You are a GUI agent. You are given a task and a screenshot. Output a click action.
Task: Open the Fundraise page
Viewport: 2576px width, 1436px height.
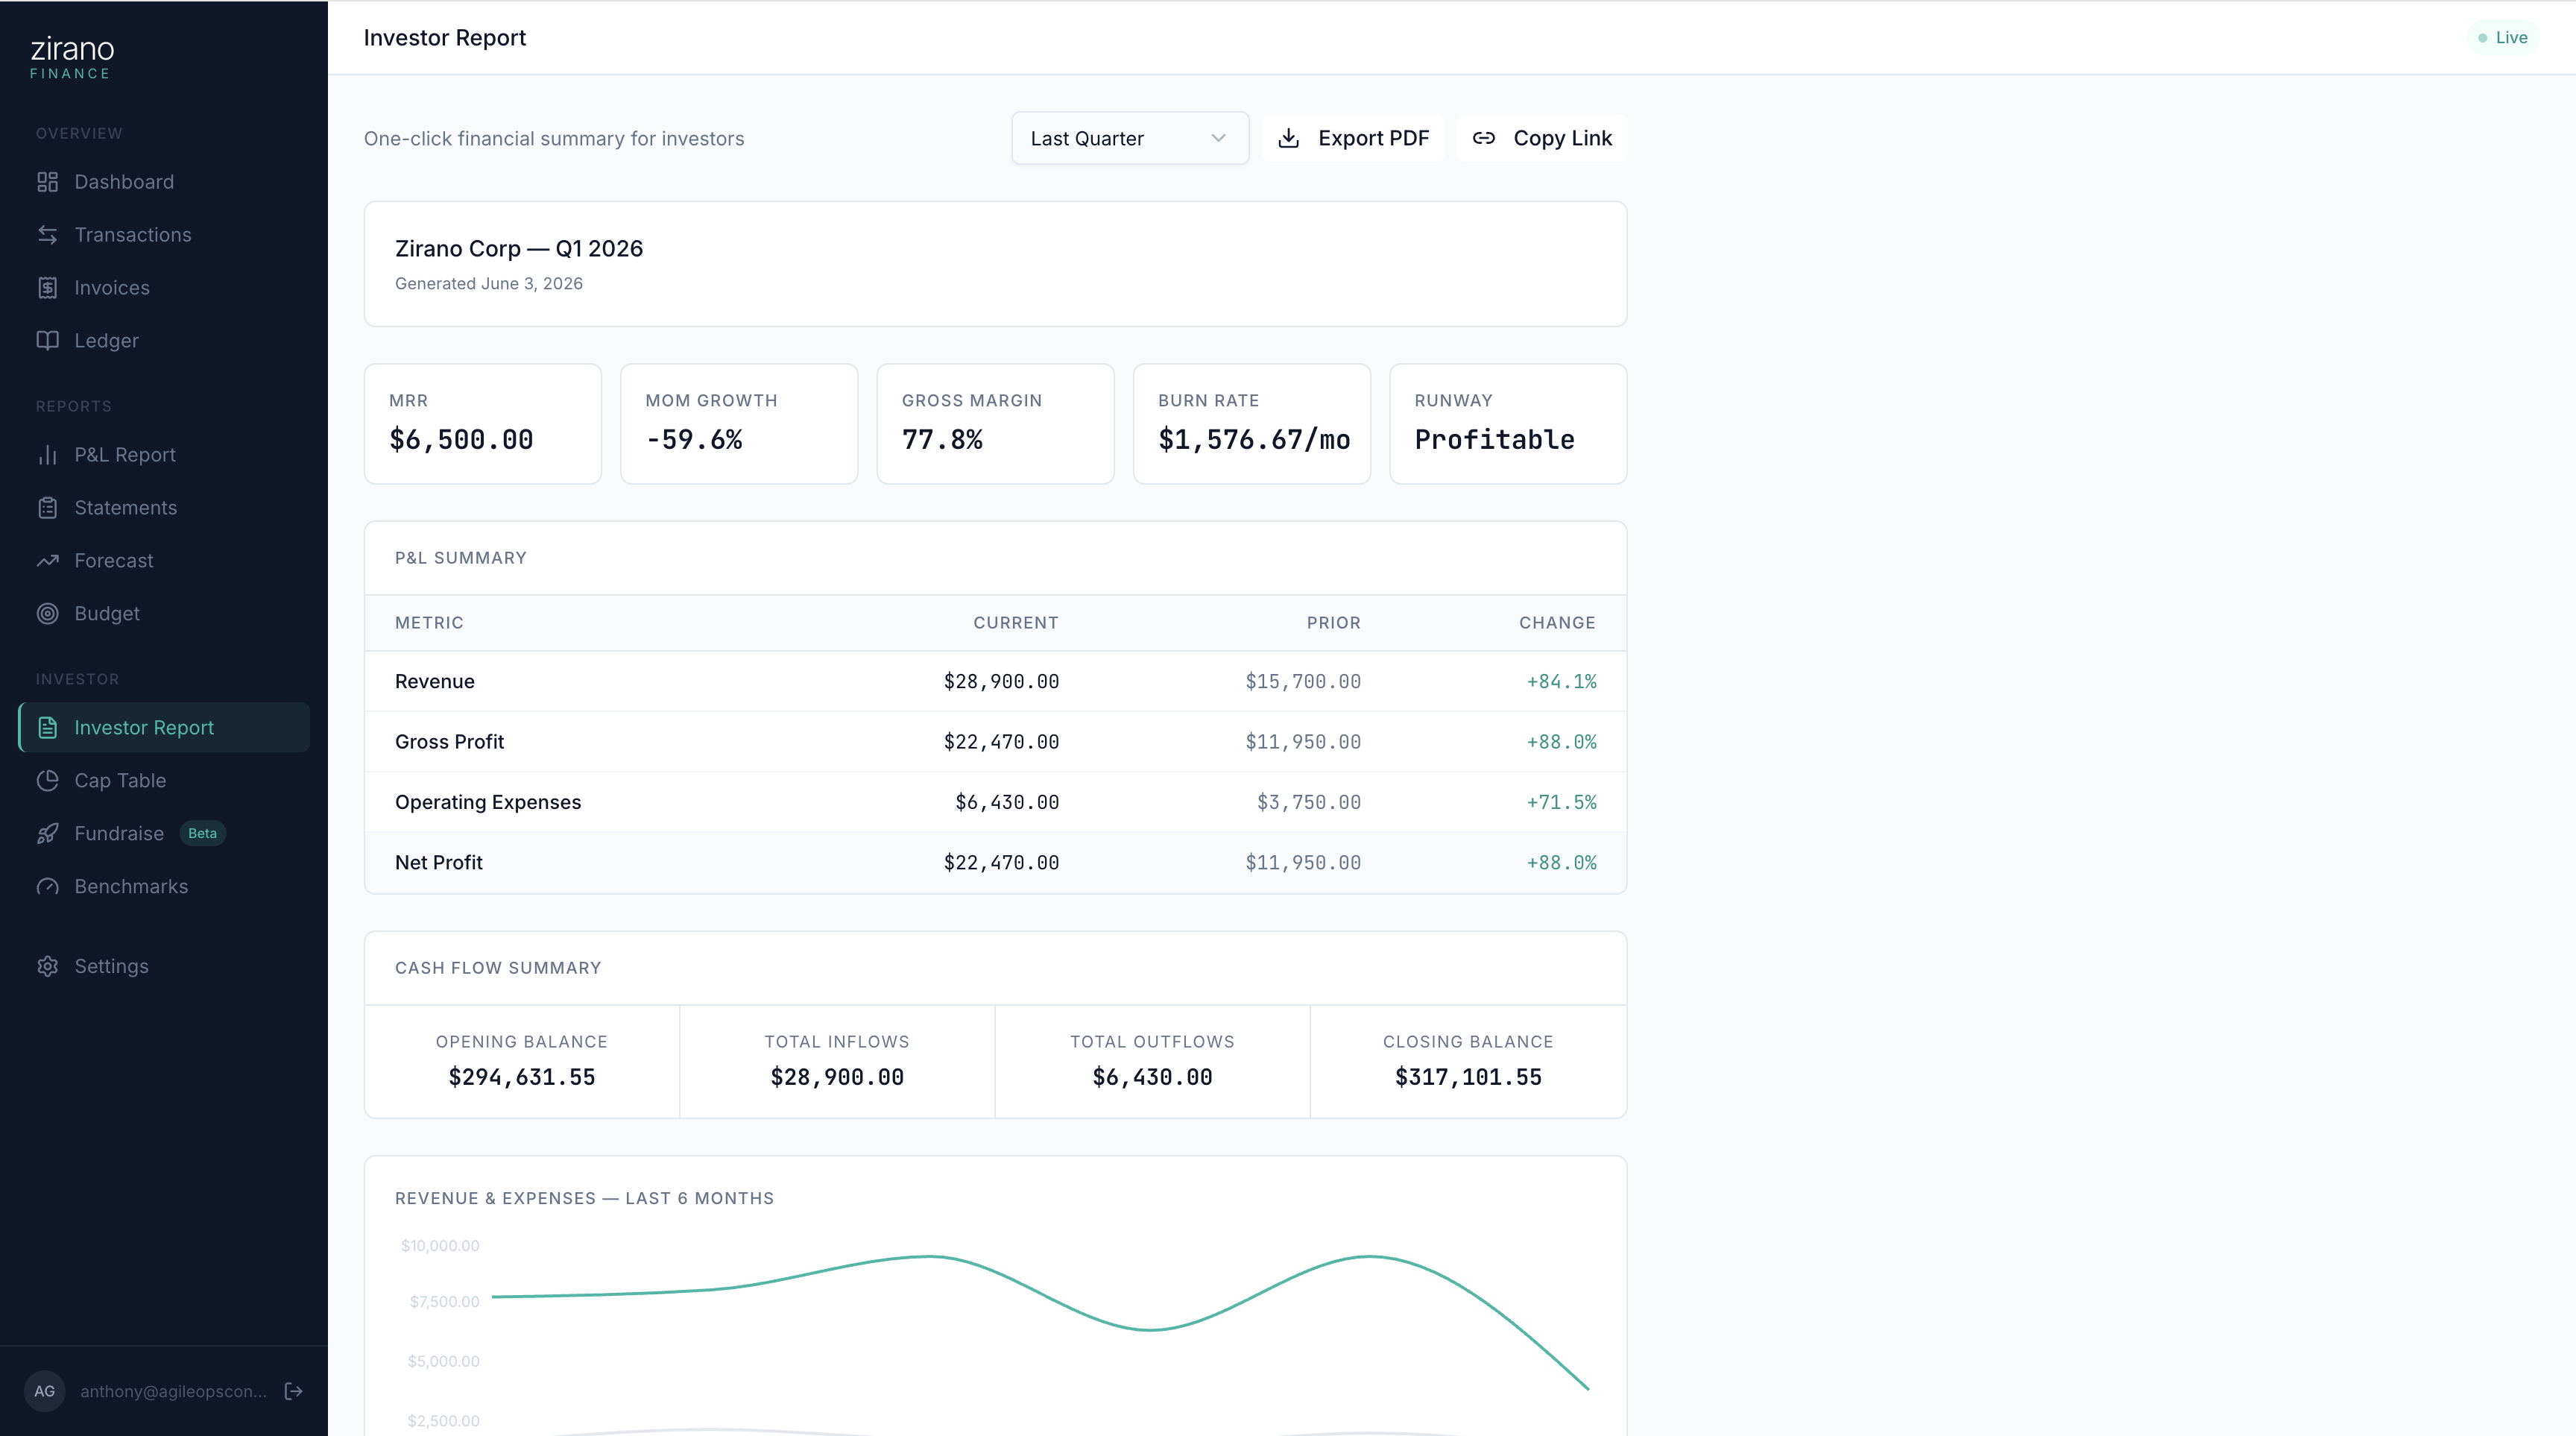click(164, 834)
